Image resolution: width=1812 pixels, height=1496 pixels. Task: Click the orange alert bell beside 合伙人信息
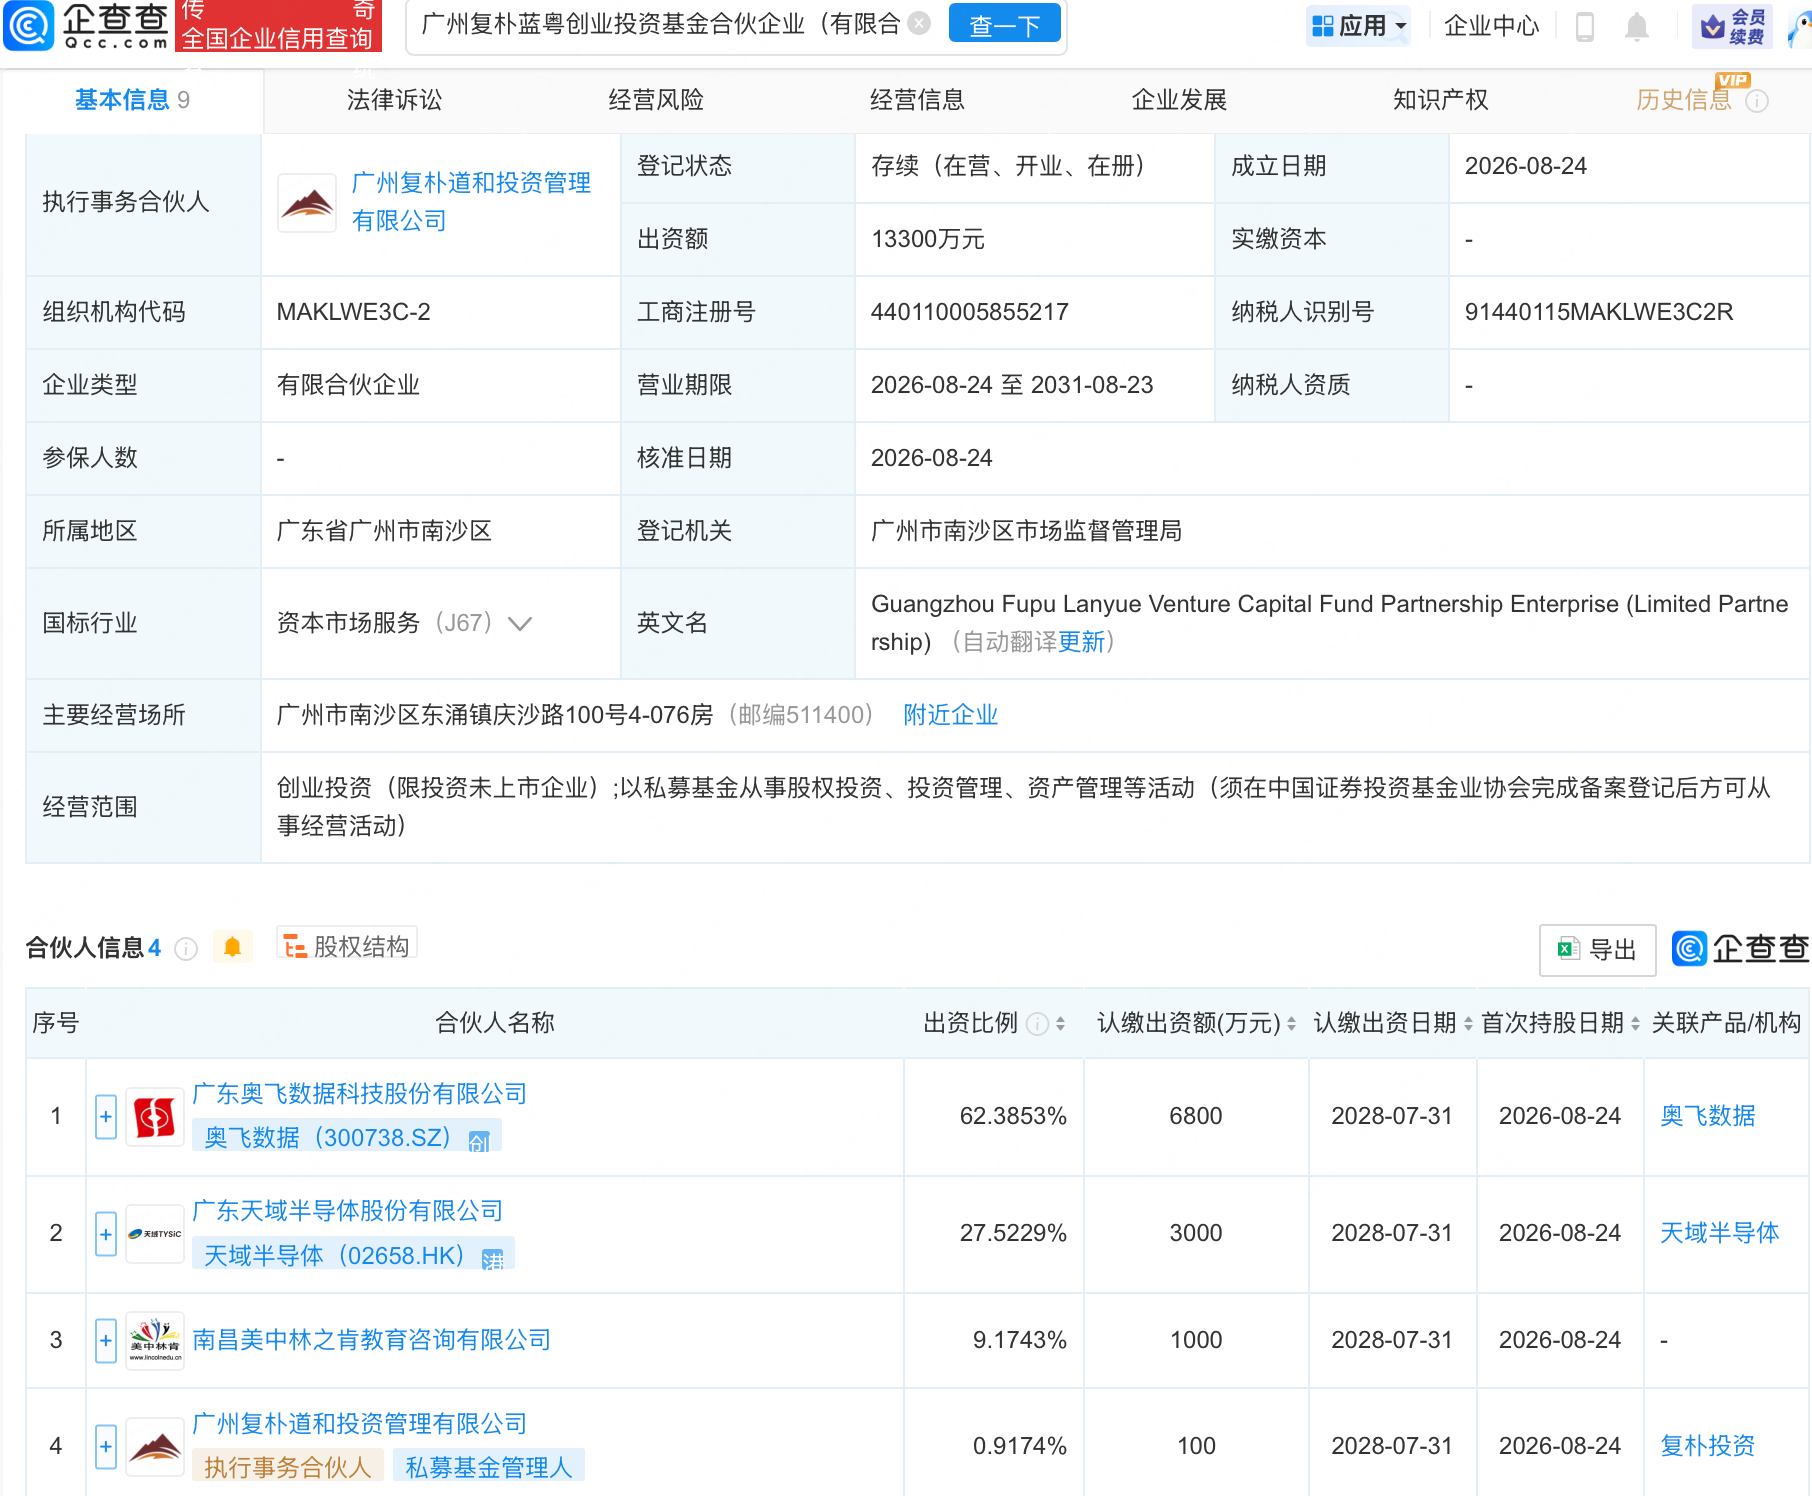pos(232,947)
